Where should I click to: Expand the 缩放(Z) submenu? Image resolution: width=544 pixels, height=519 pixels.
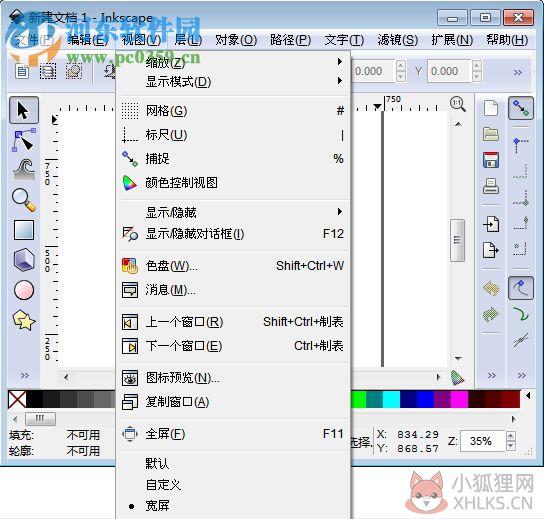coord(233,63)
